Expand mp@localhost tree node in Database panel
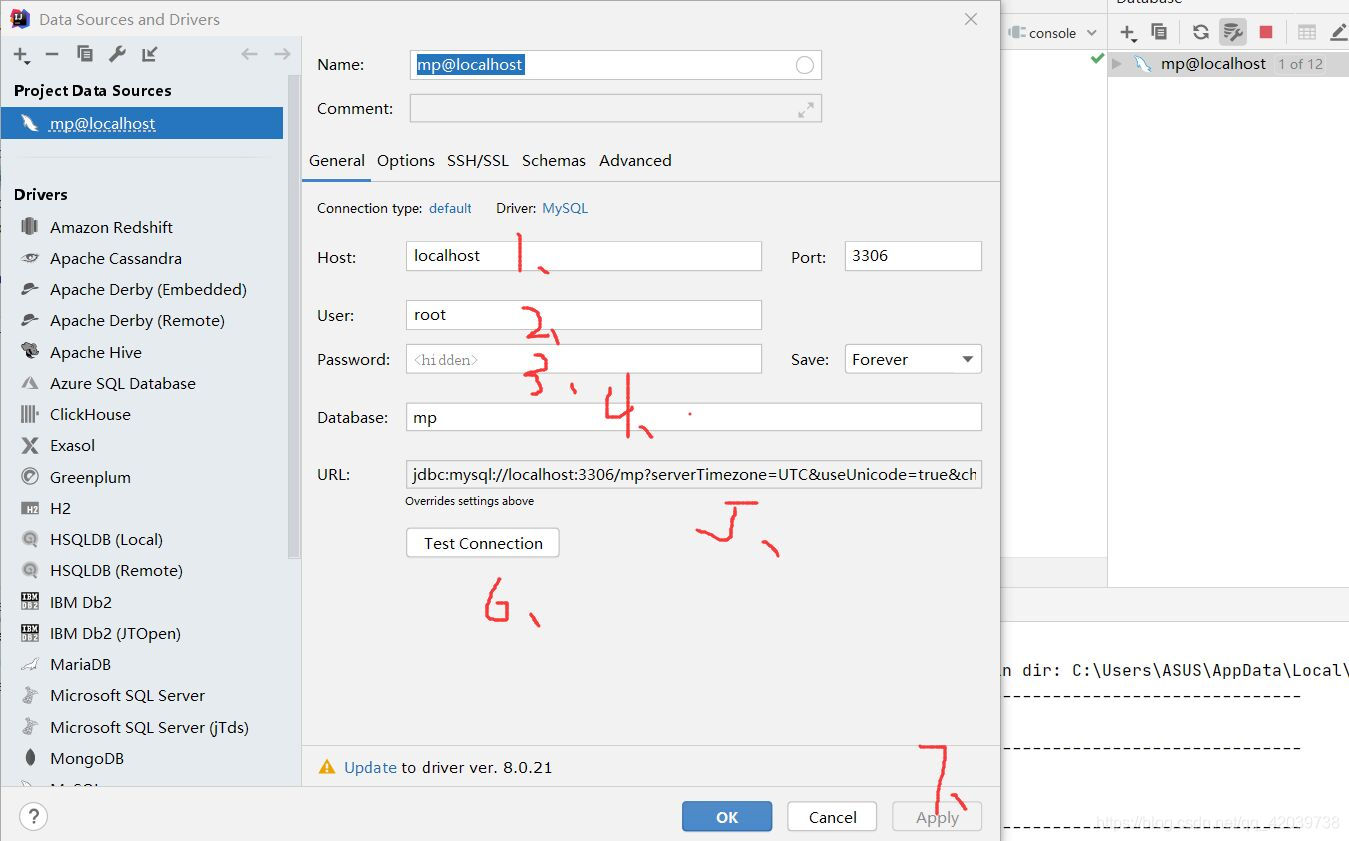This screenshot has height=841, width=1349. 1117,64
